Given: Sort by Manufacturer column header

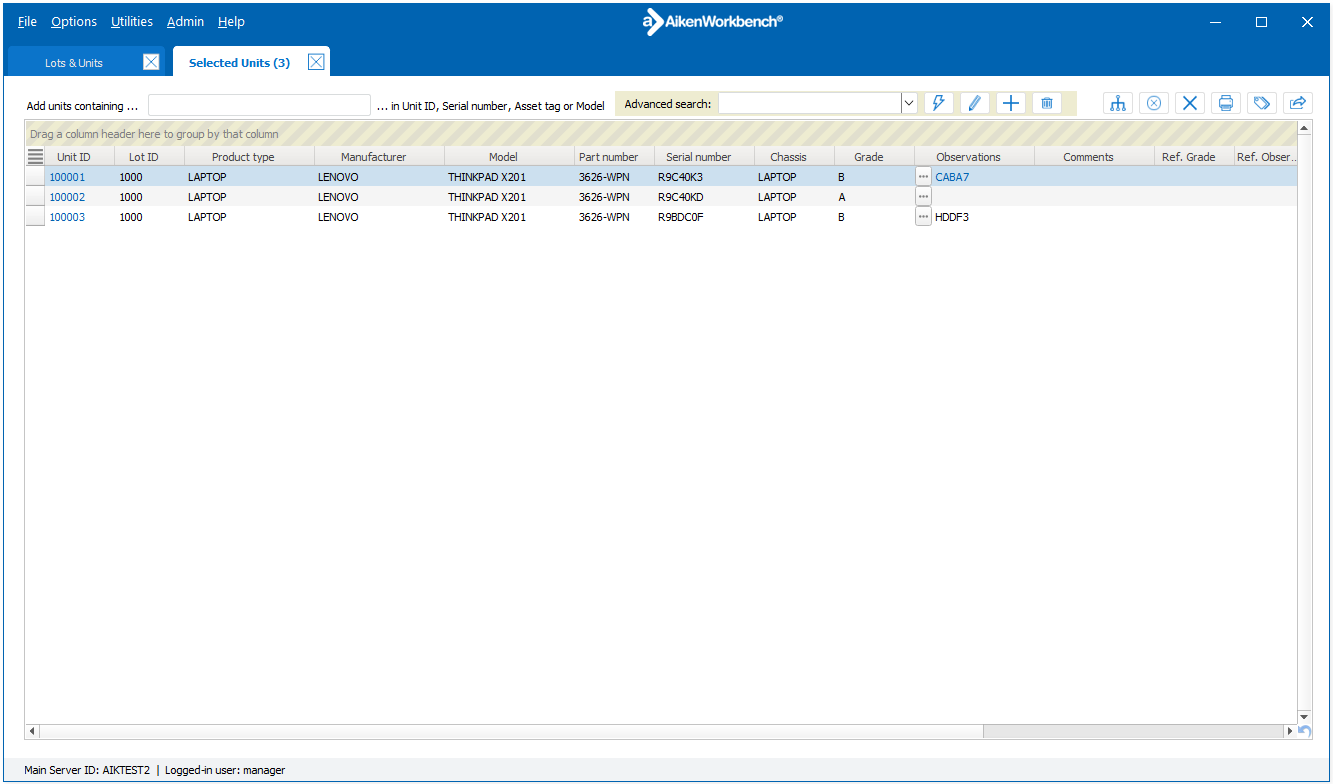Looking at the screenshot, I should click(x=379, y=157).
